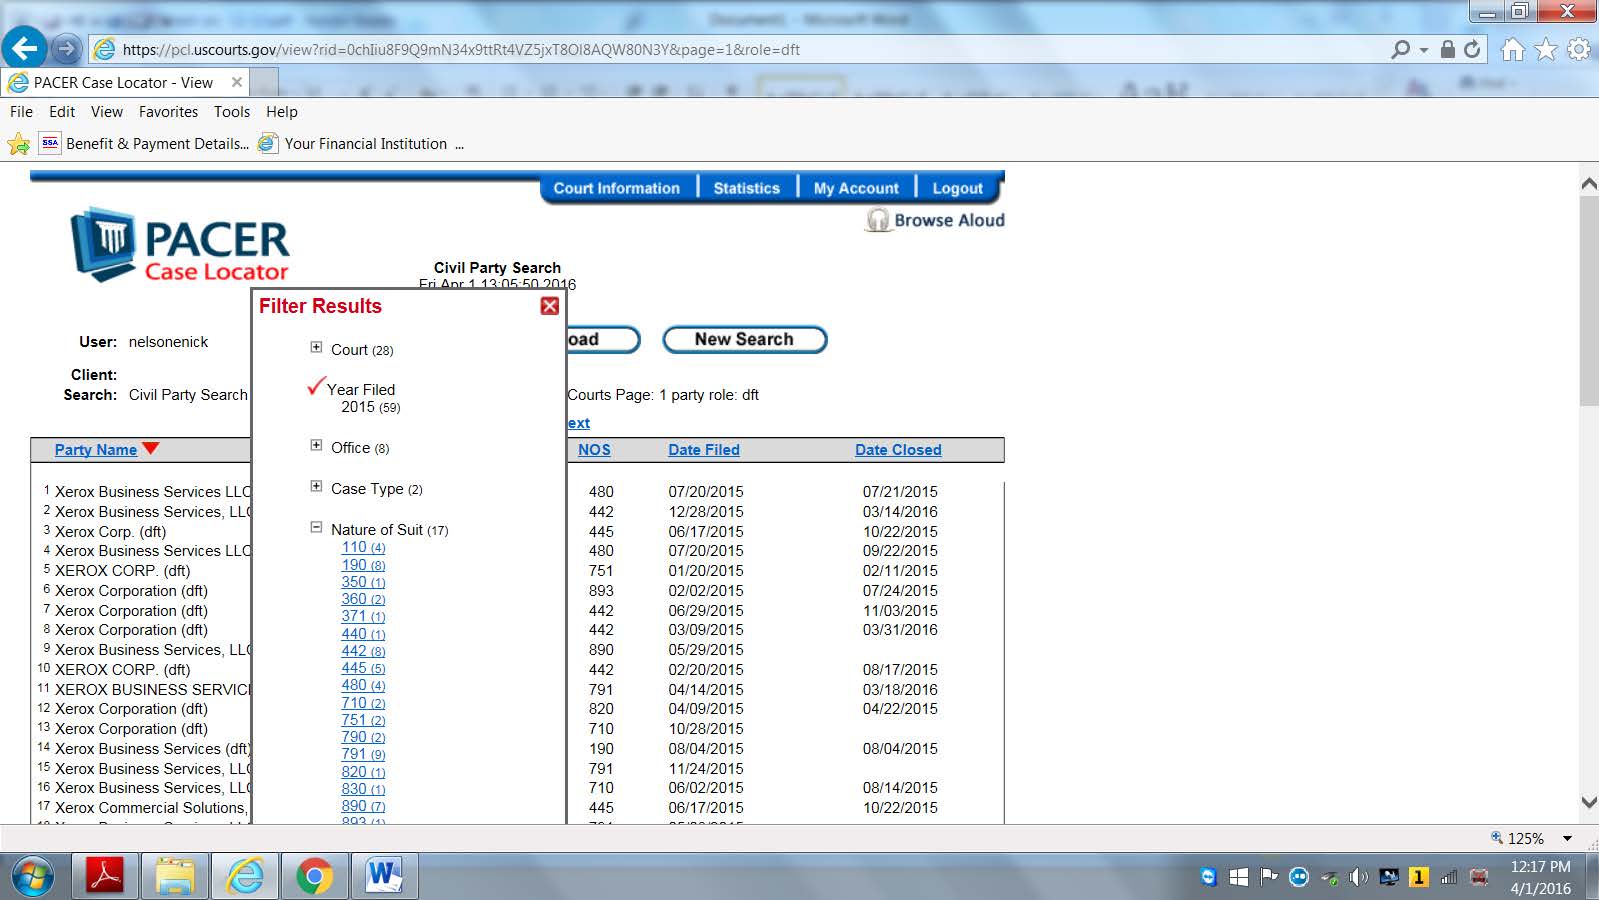Click page scrollbar down arrow
This screenshot has height=900, width=1599.
[x=1589, y=802]
